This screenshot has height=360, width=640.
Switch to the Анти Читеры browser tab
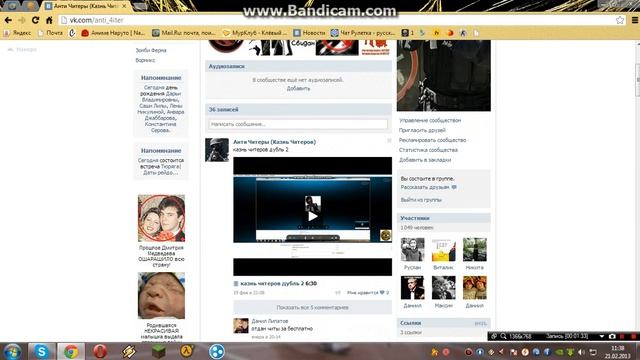tap(85, 6)
